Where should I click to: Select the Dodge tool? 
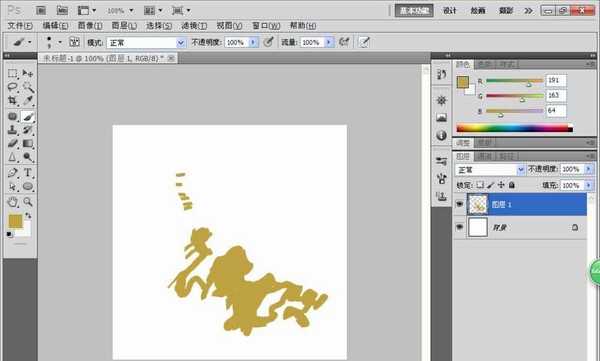pos(28,157)
